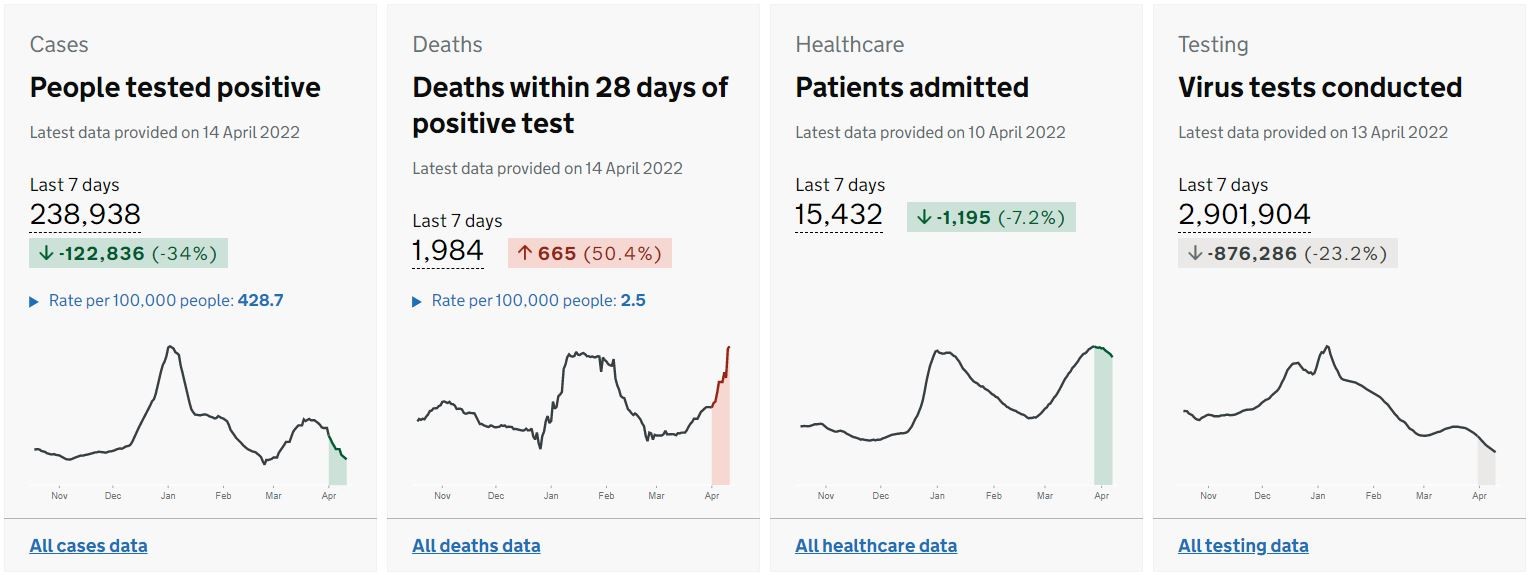Open the All deaths data link
This screenshot has width=1530, height=575.
click(476, 546)
